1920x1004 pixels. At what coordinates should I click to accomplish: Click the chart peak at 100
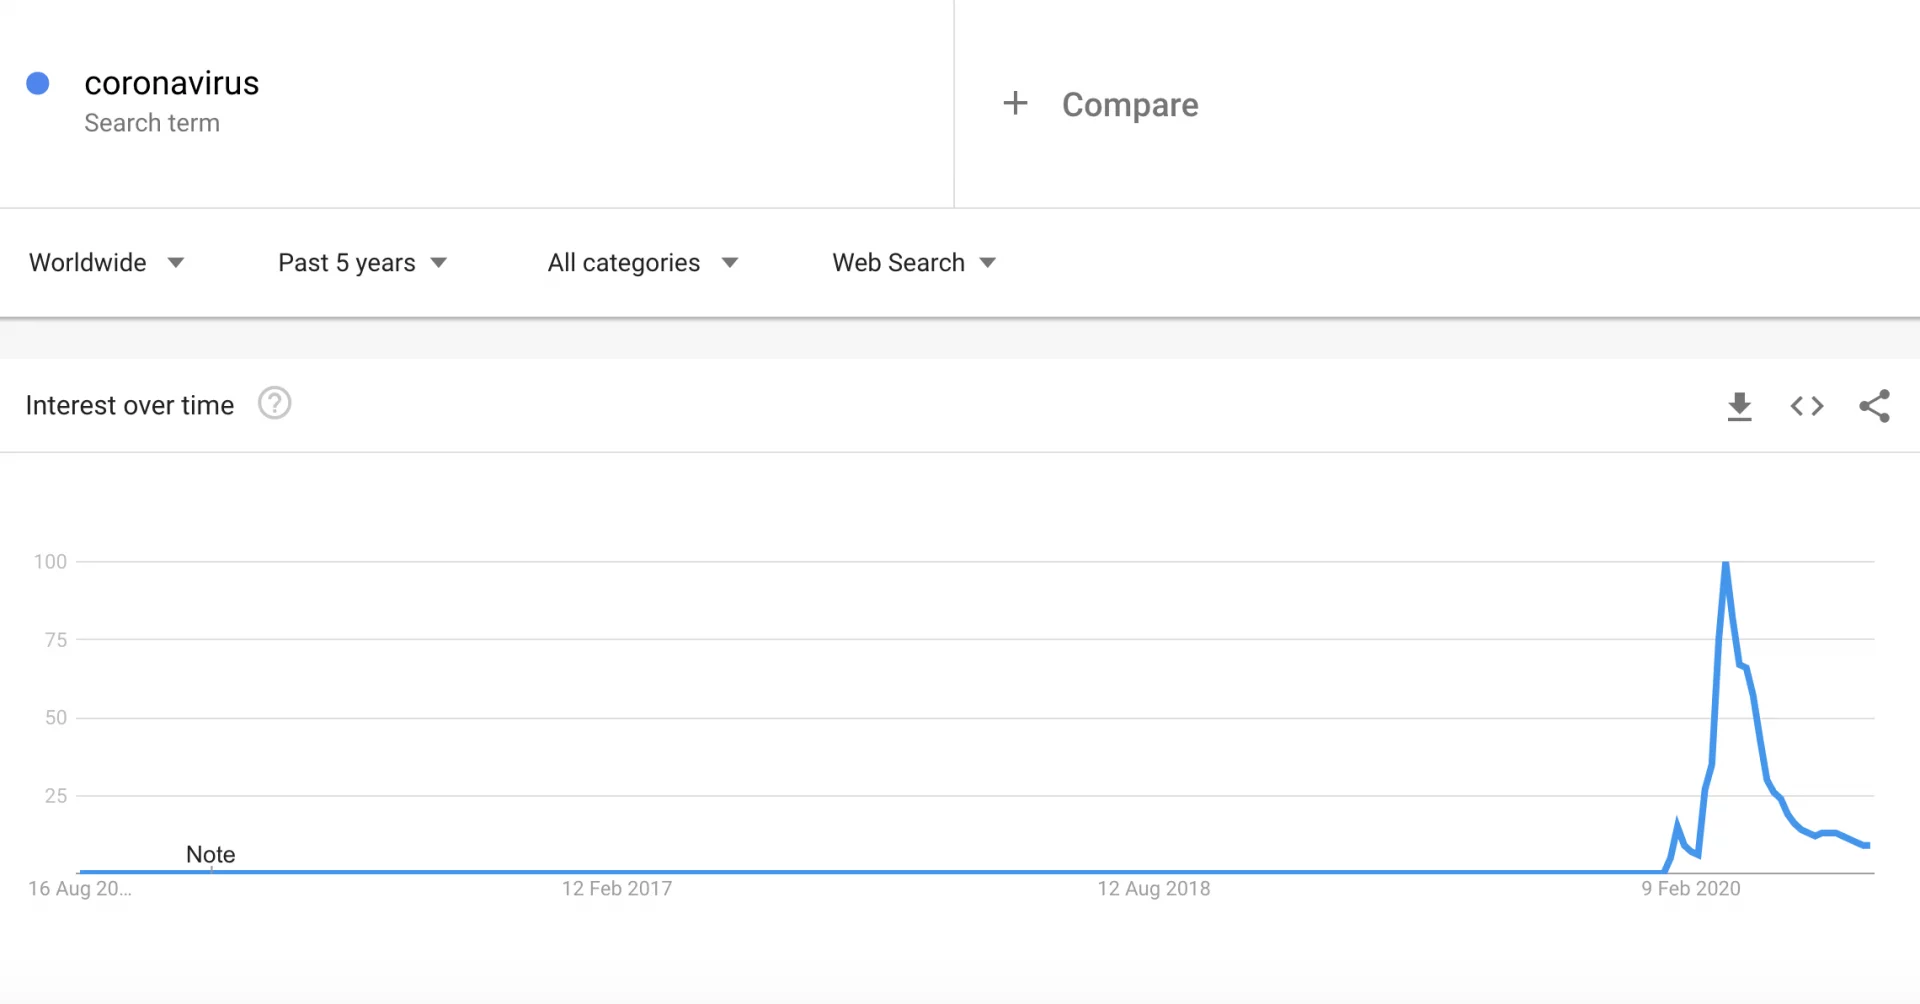tap(1725, 565)
